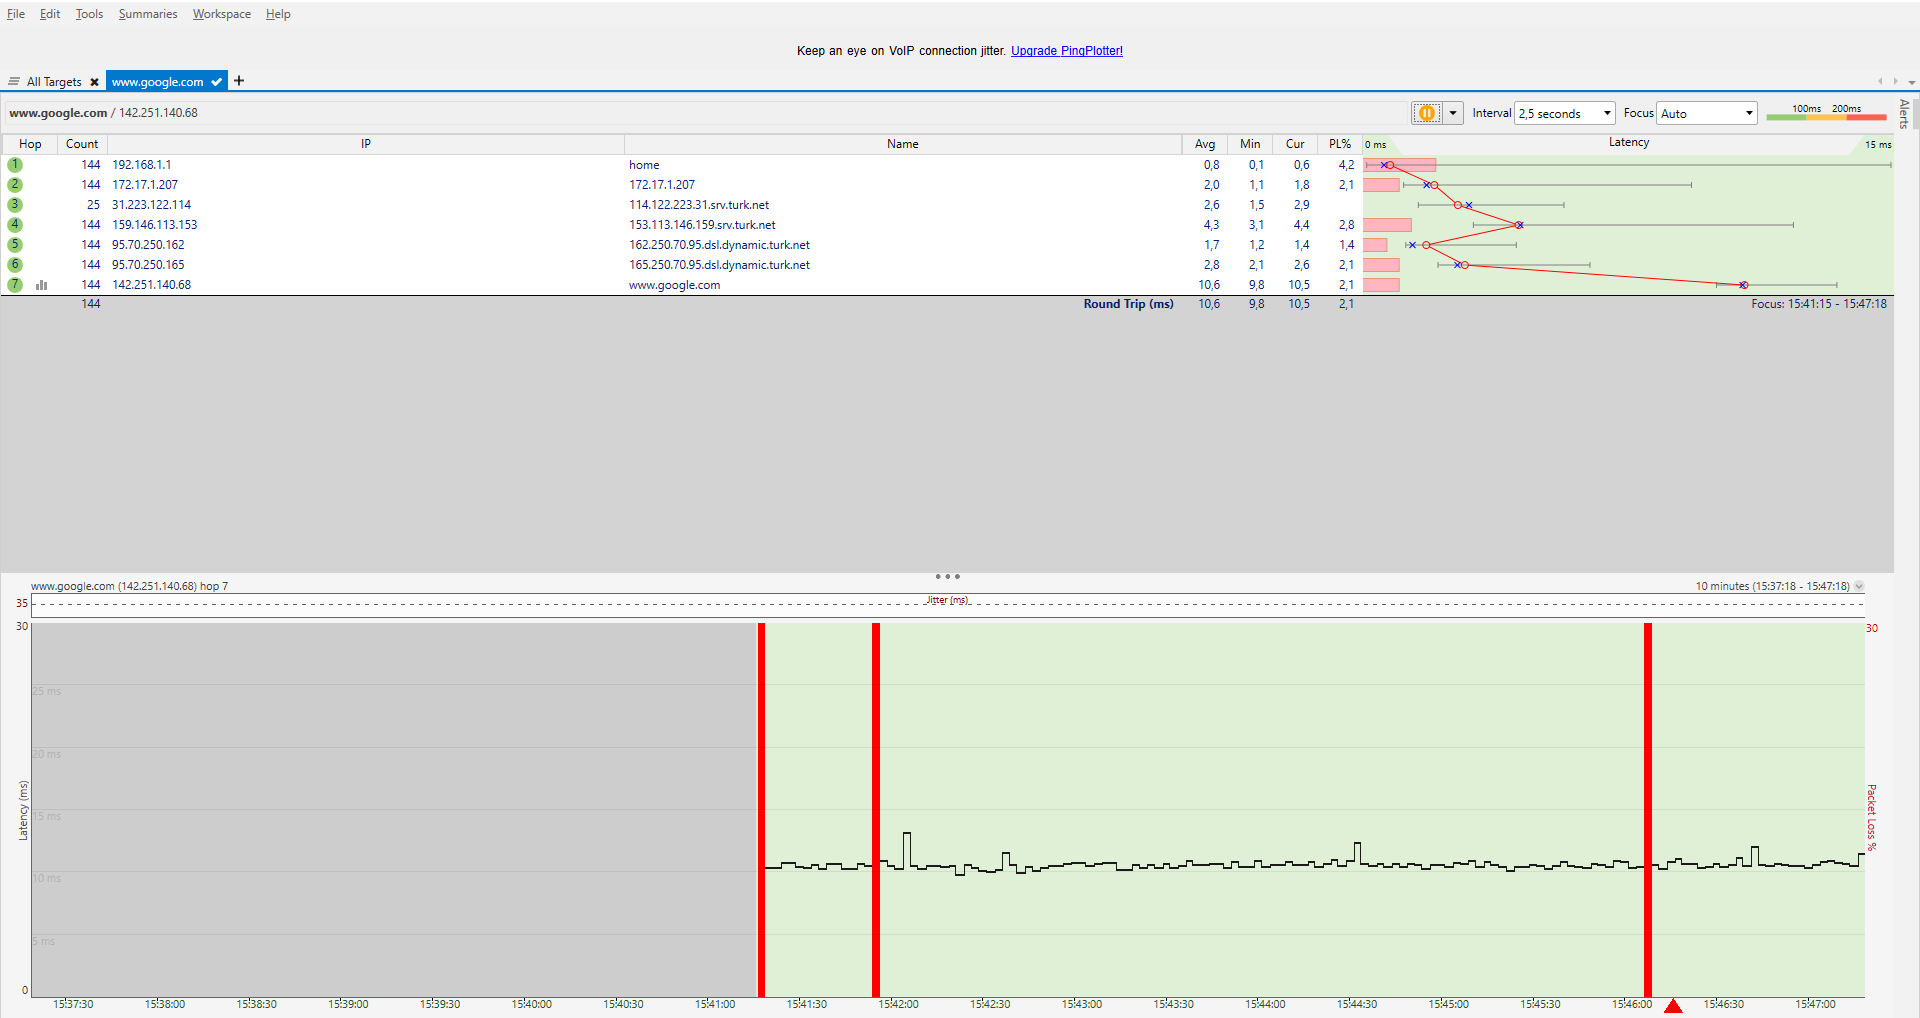Click the 100ms/200ms latency color scale
Screen dimensions: 1920x1018
pos(1825,113)
